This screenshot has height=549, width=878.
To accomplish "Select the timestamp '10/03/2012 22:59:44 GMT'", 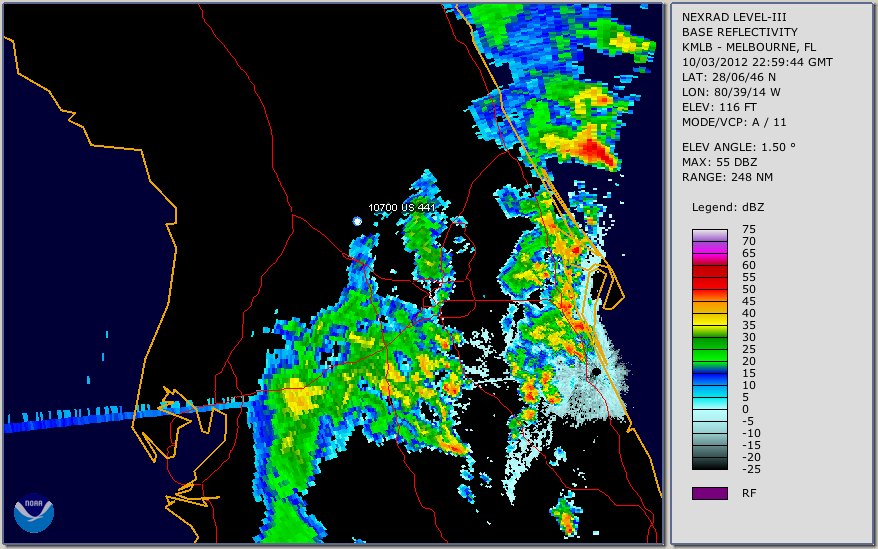I will [757, 62].
